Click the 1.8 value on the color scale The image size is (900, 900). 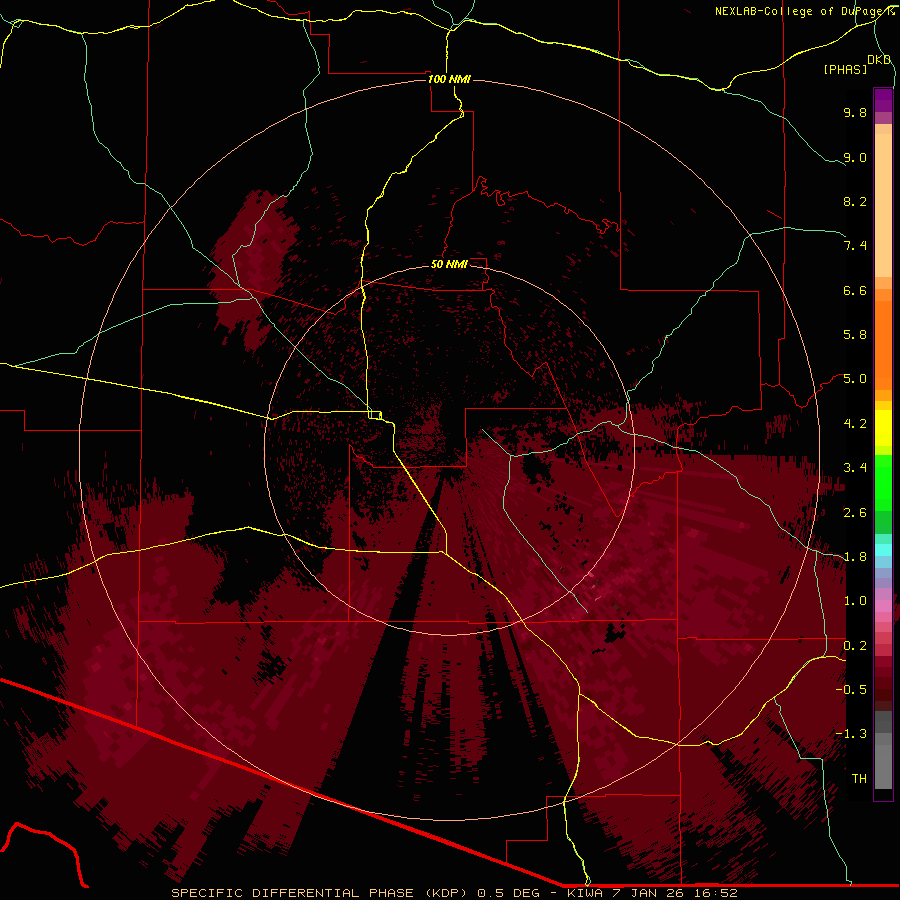[x=855, y=557]
